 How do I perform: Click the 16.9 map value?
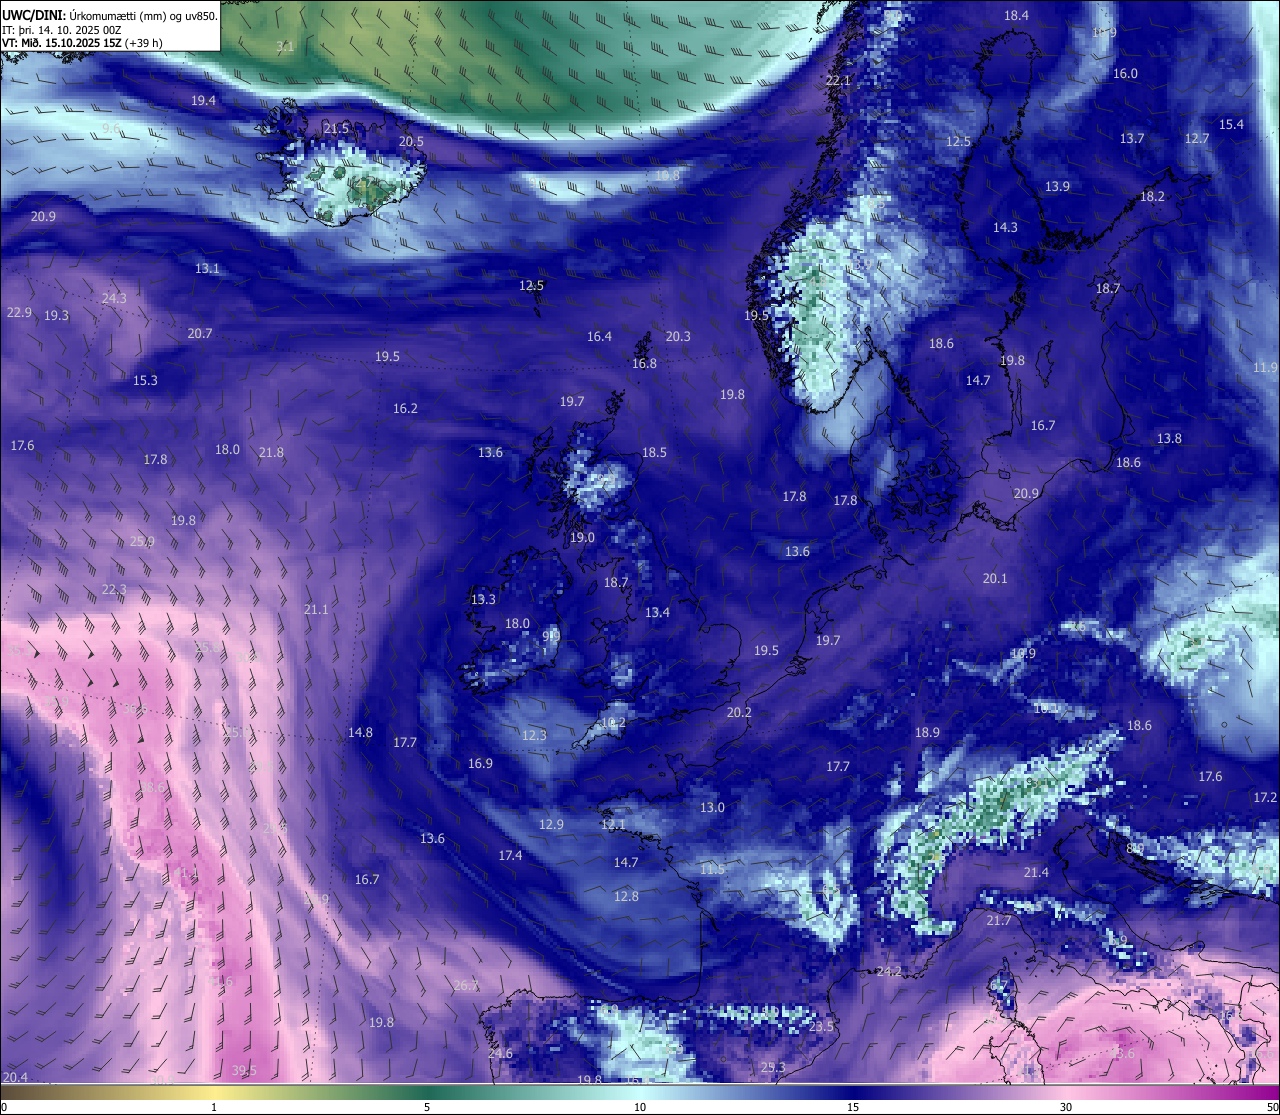[x=480, y=764]
